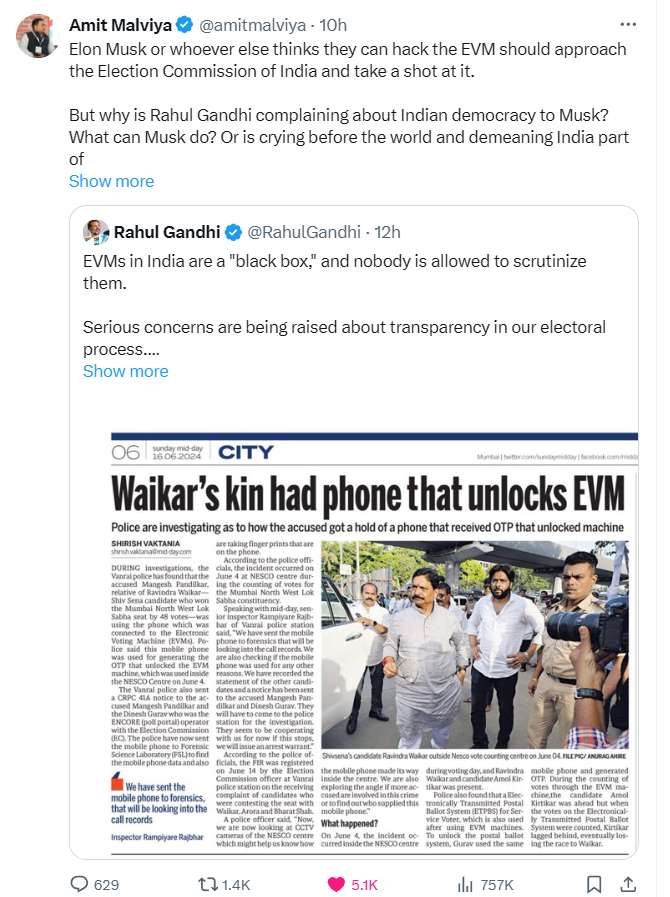View analytics via the bar chart icon
Viewport: 670px width, 897px height.
pos(465,884)
